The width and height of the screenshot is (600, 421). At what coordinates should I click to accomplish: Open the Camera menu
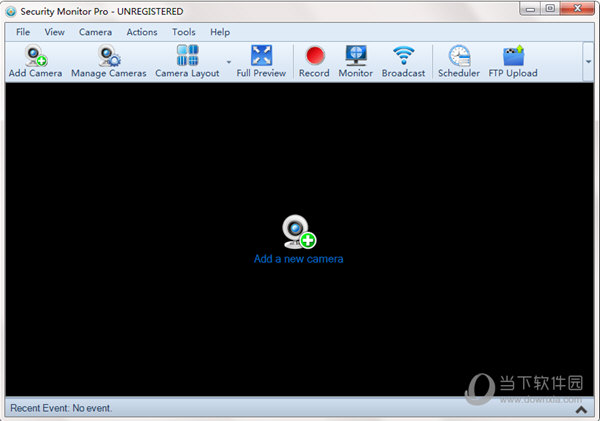tap(95, 32)
